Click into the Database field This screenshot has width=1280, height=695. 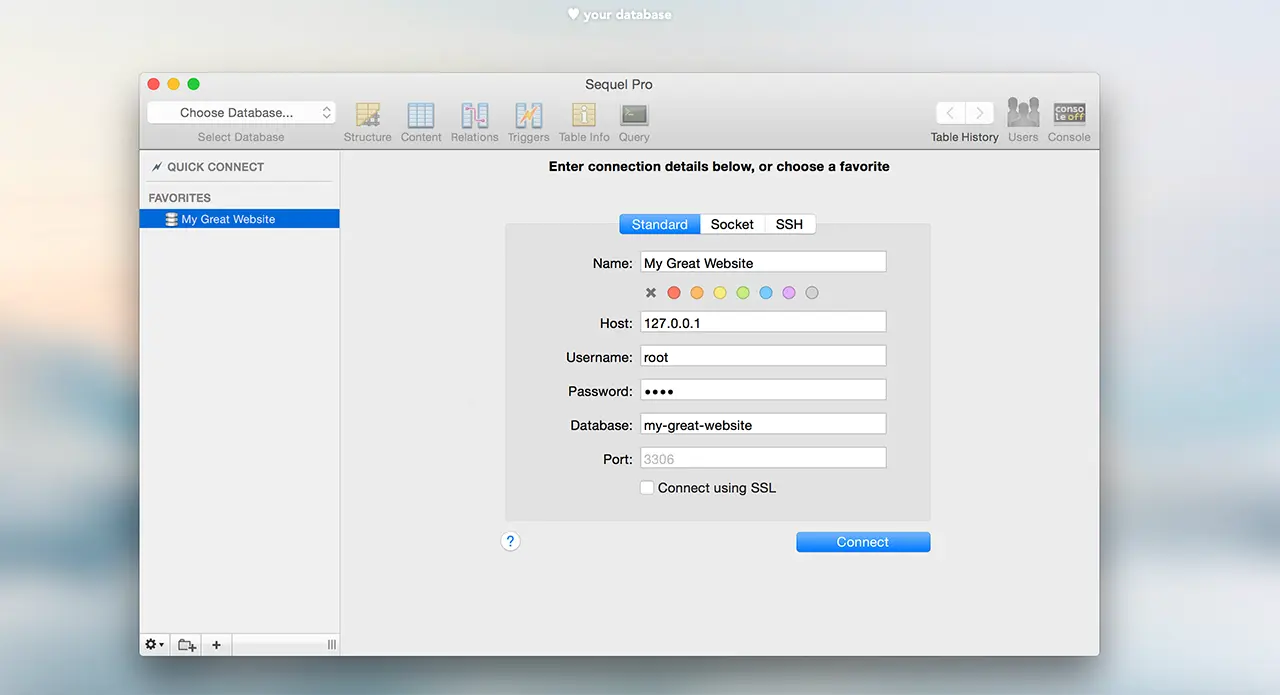tap(763, 425)
